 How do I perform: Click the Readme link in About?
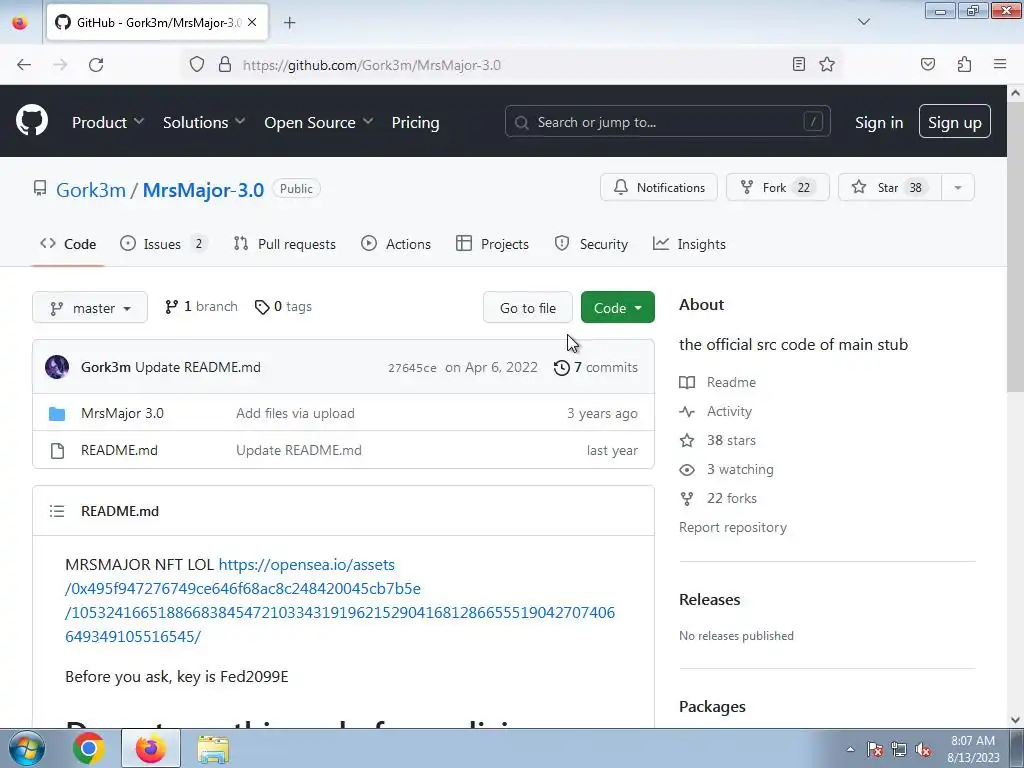pos(718,382)
